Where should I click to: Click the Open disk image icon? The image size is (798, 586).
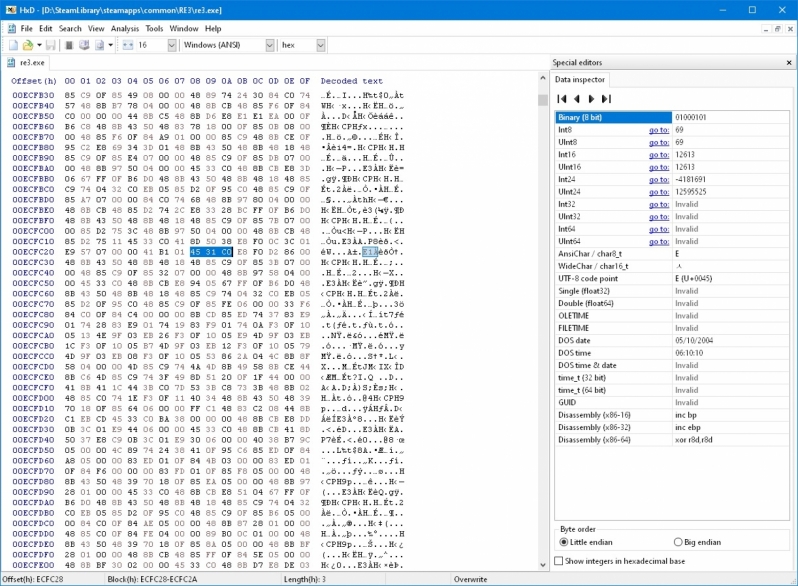click(x=99, y=45)
